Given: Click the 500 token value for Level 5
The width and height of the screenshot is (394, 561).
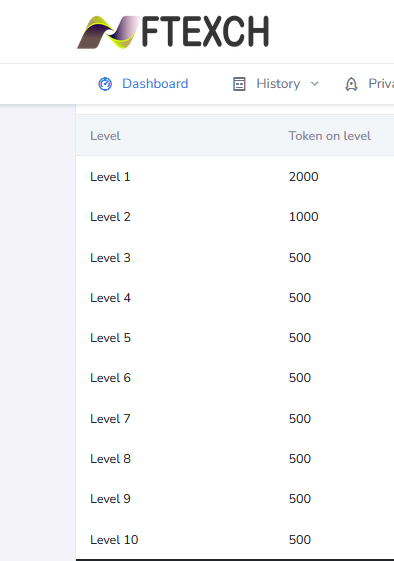Looking at the screenshot, I should (x=300, y=338).
